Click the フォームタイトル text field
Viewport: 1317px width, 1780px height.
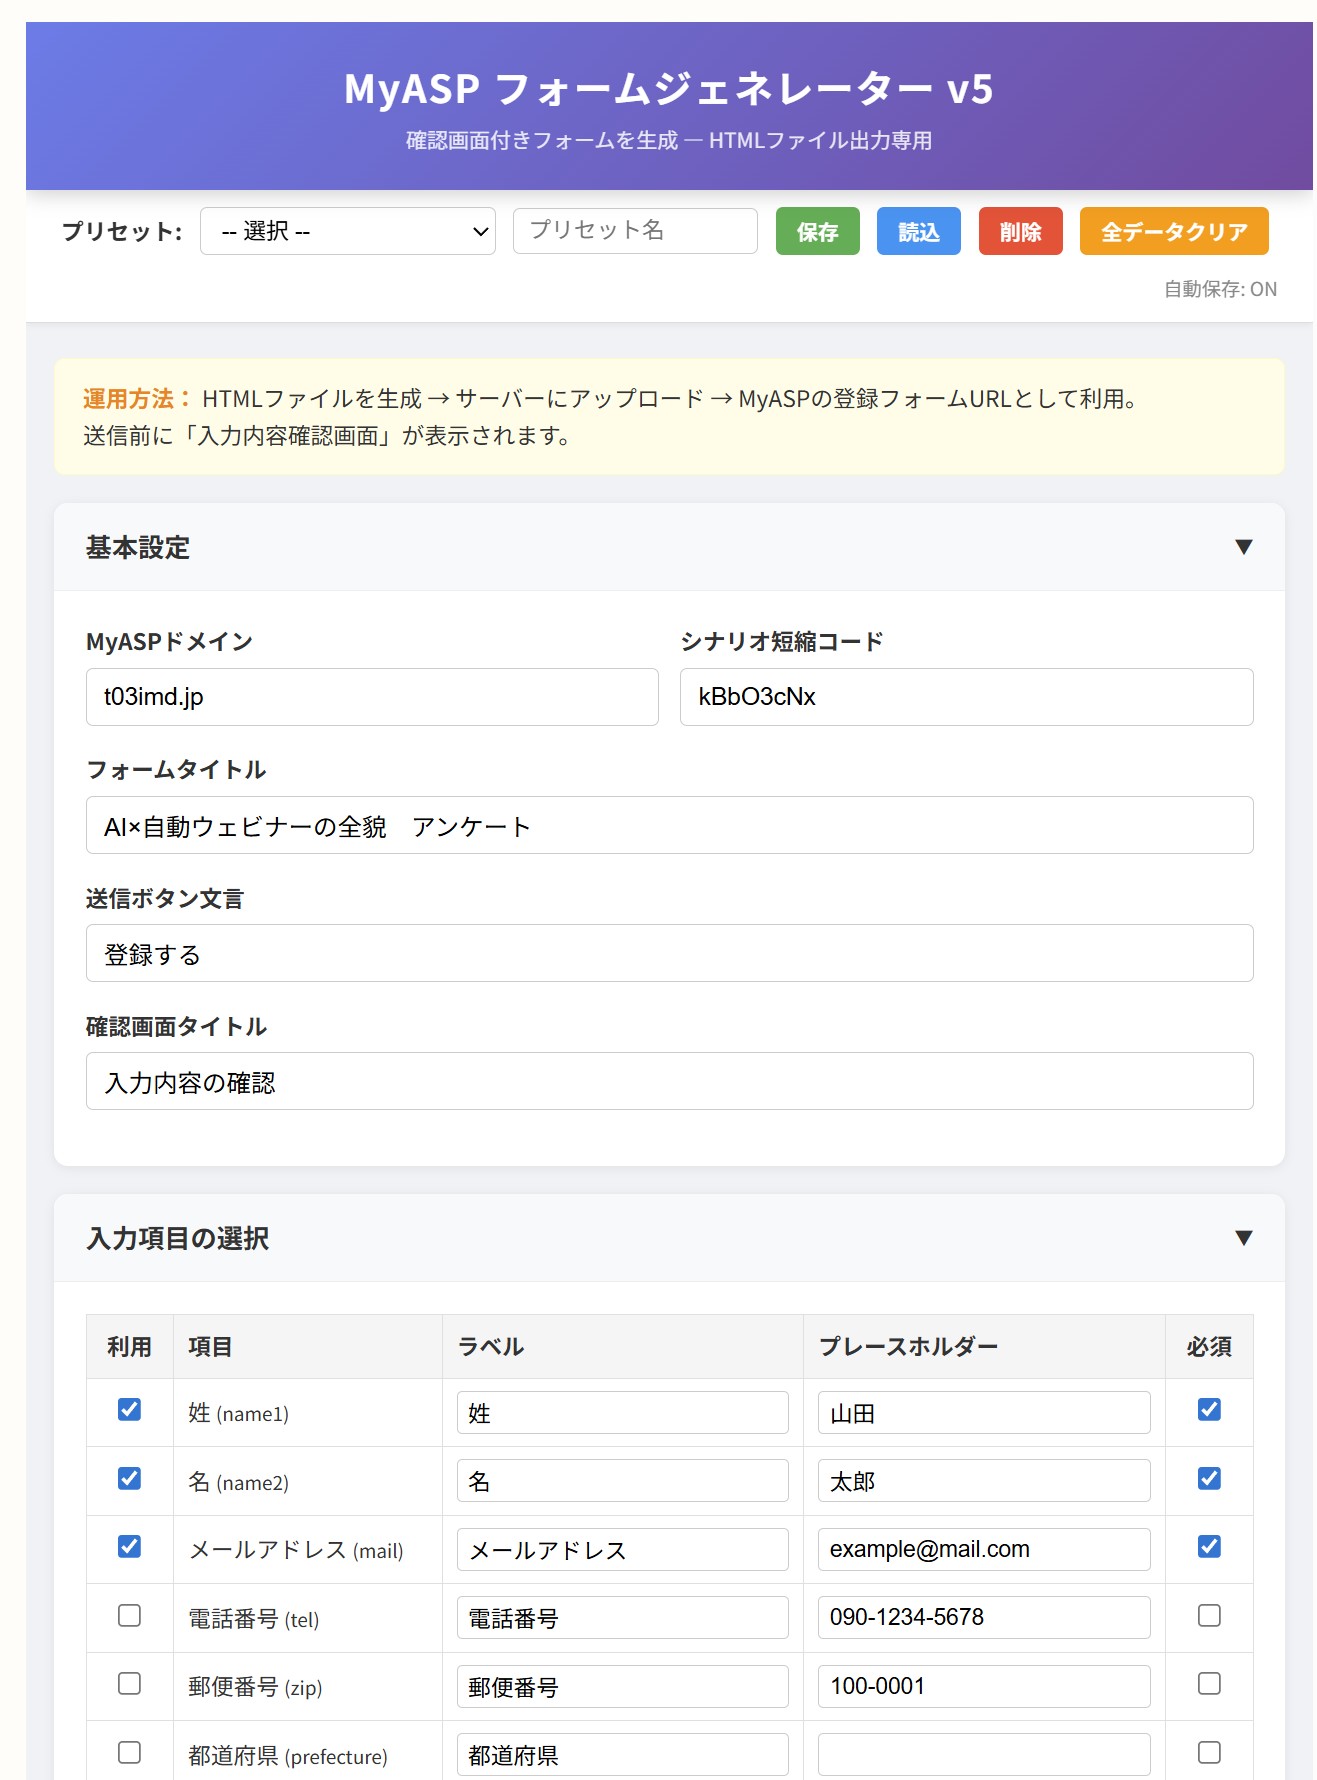pyautogui.click(x=670, y=825)
